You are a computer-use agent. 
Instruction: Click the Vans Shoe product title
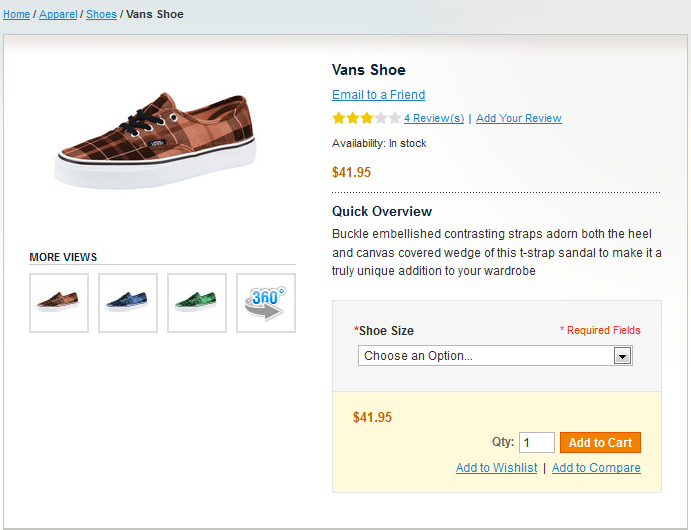369,70
